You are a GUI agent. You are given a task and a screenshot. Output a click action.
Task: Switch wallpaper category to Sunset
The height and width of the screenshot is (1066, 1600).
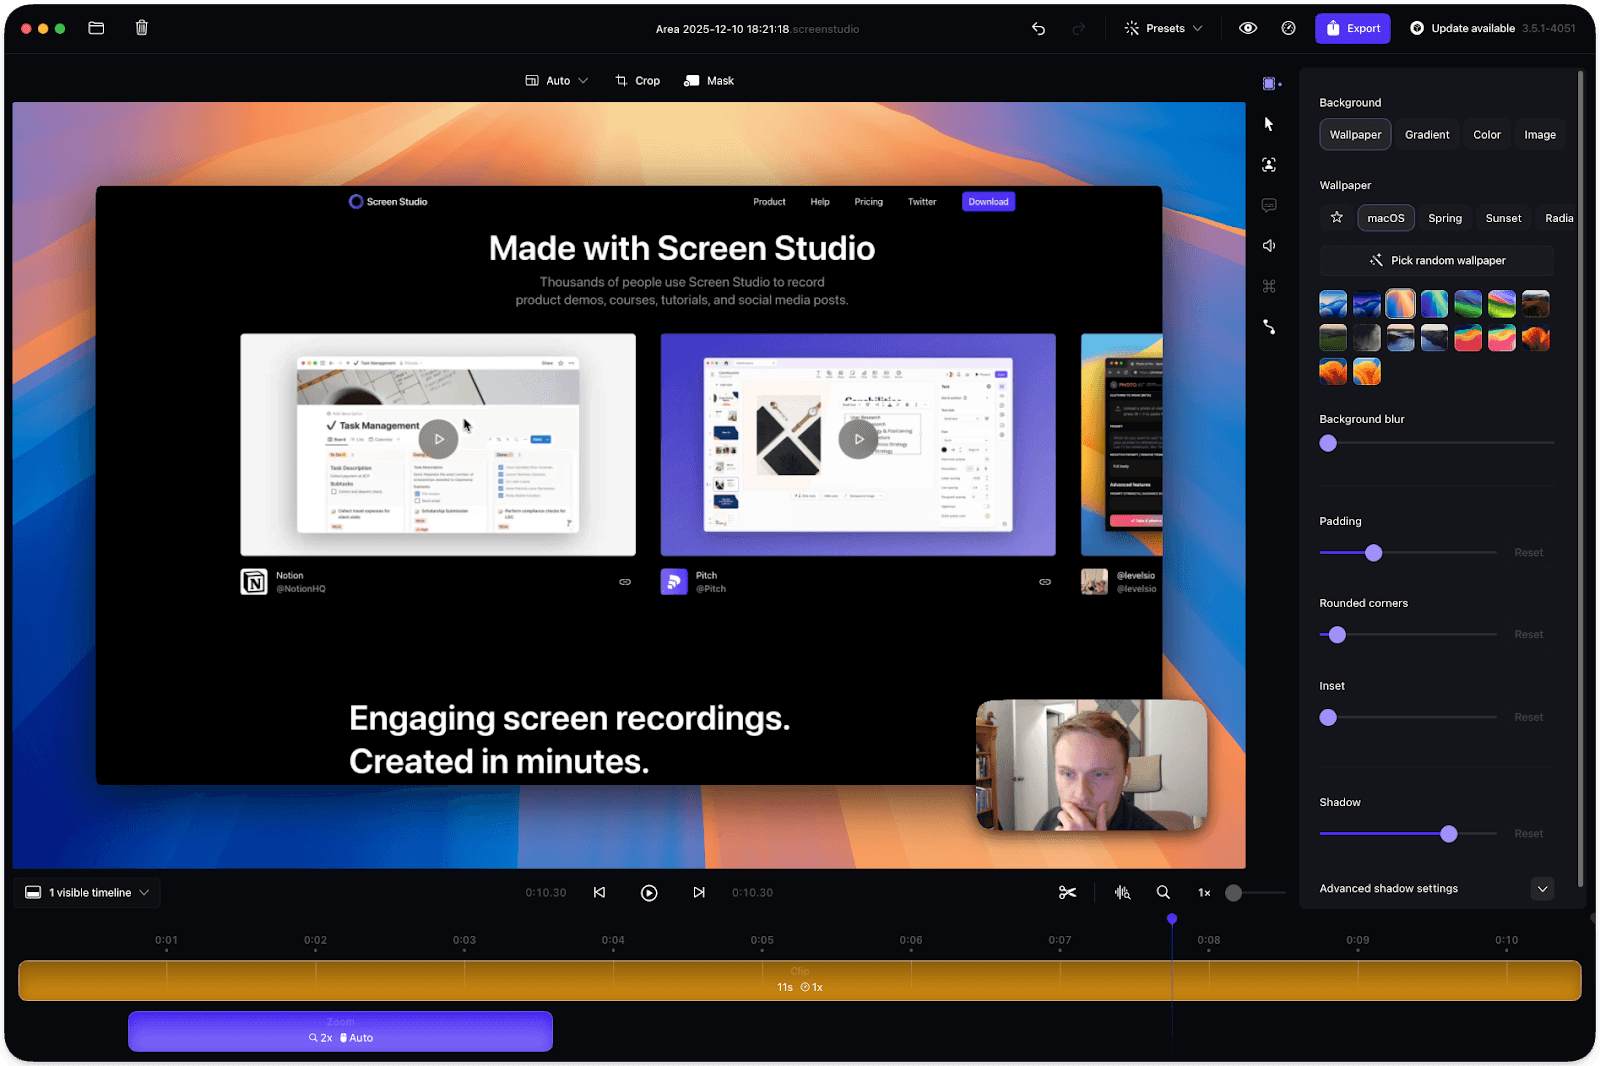(x=1503, y=217)
